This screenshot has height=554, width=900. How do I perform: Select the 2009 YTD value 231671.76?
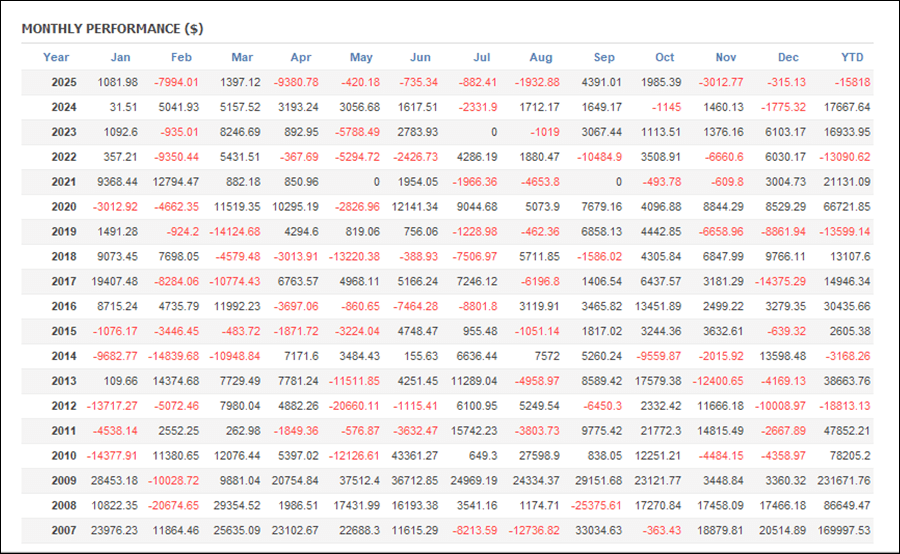844,481
